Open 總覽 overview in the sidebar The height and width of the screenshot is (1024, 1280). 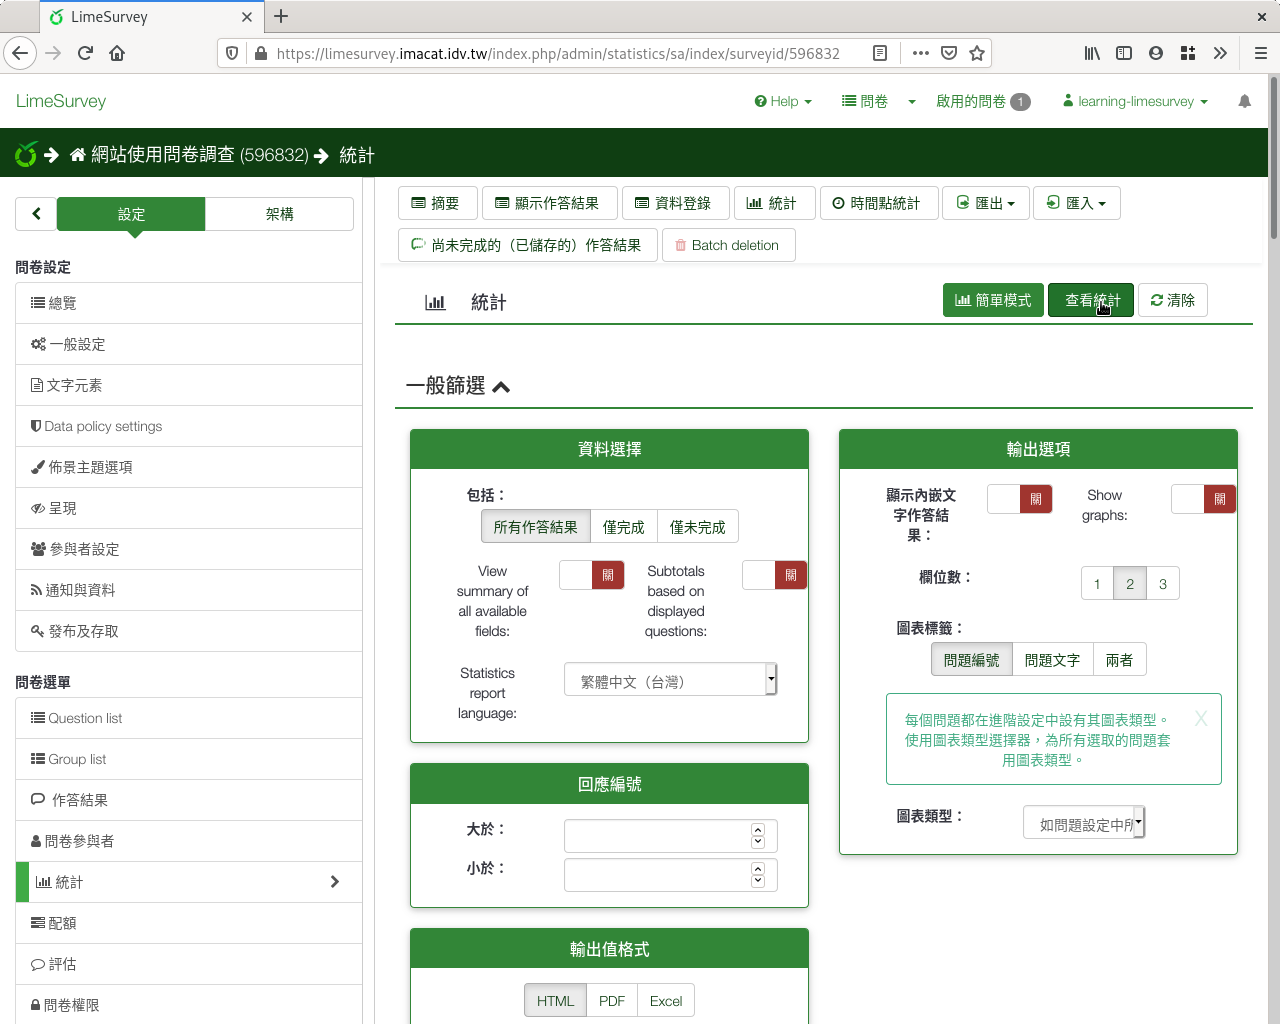point(189,303)
